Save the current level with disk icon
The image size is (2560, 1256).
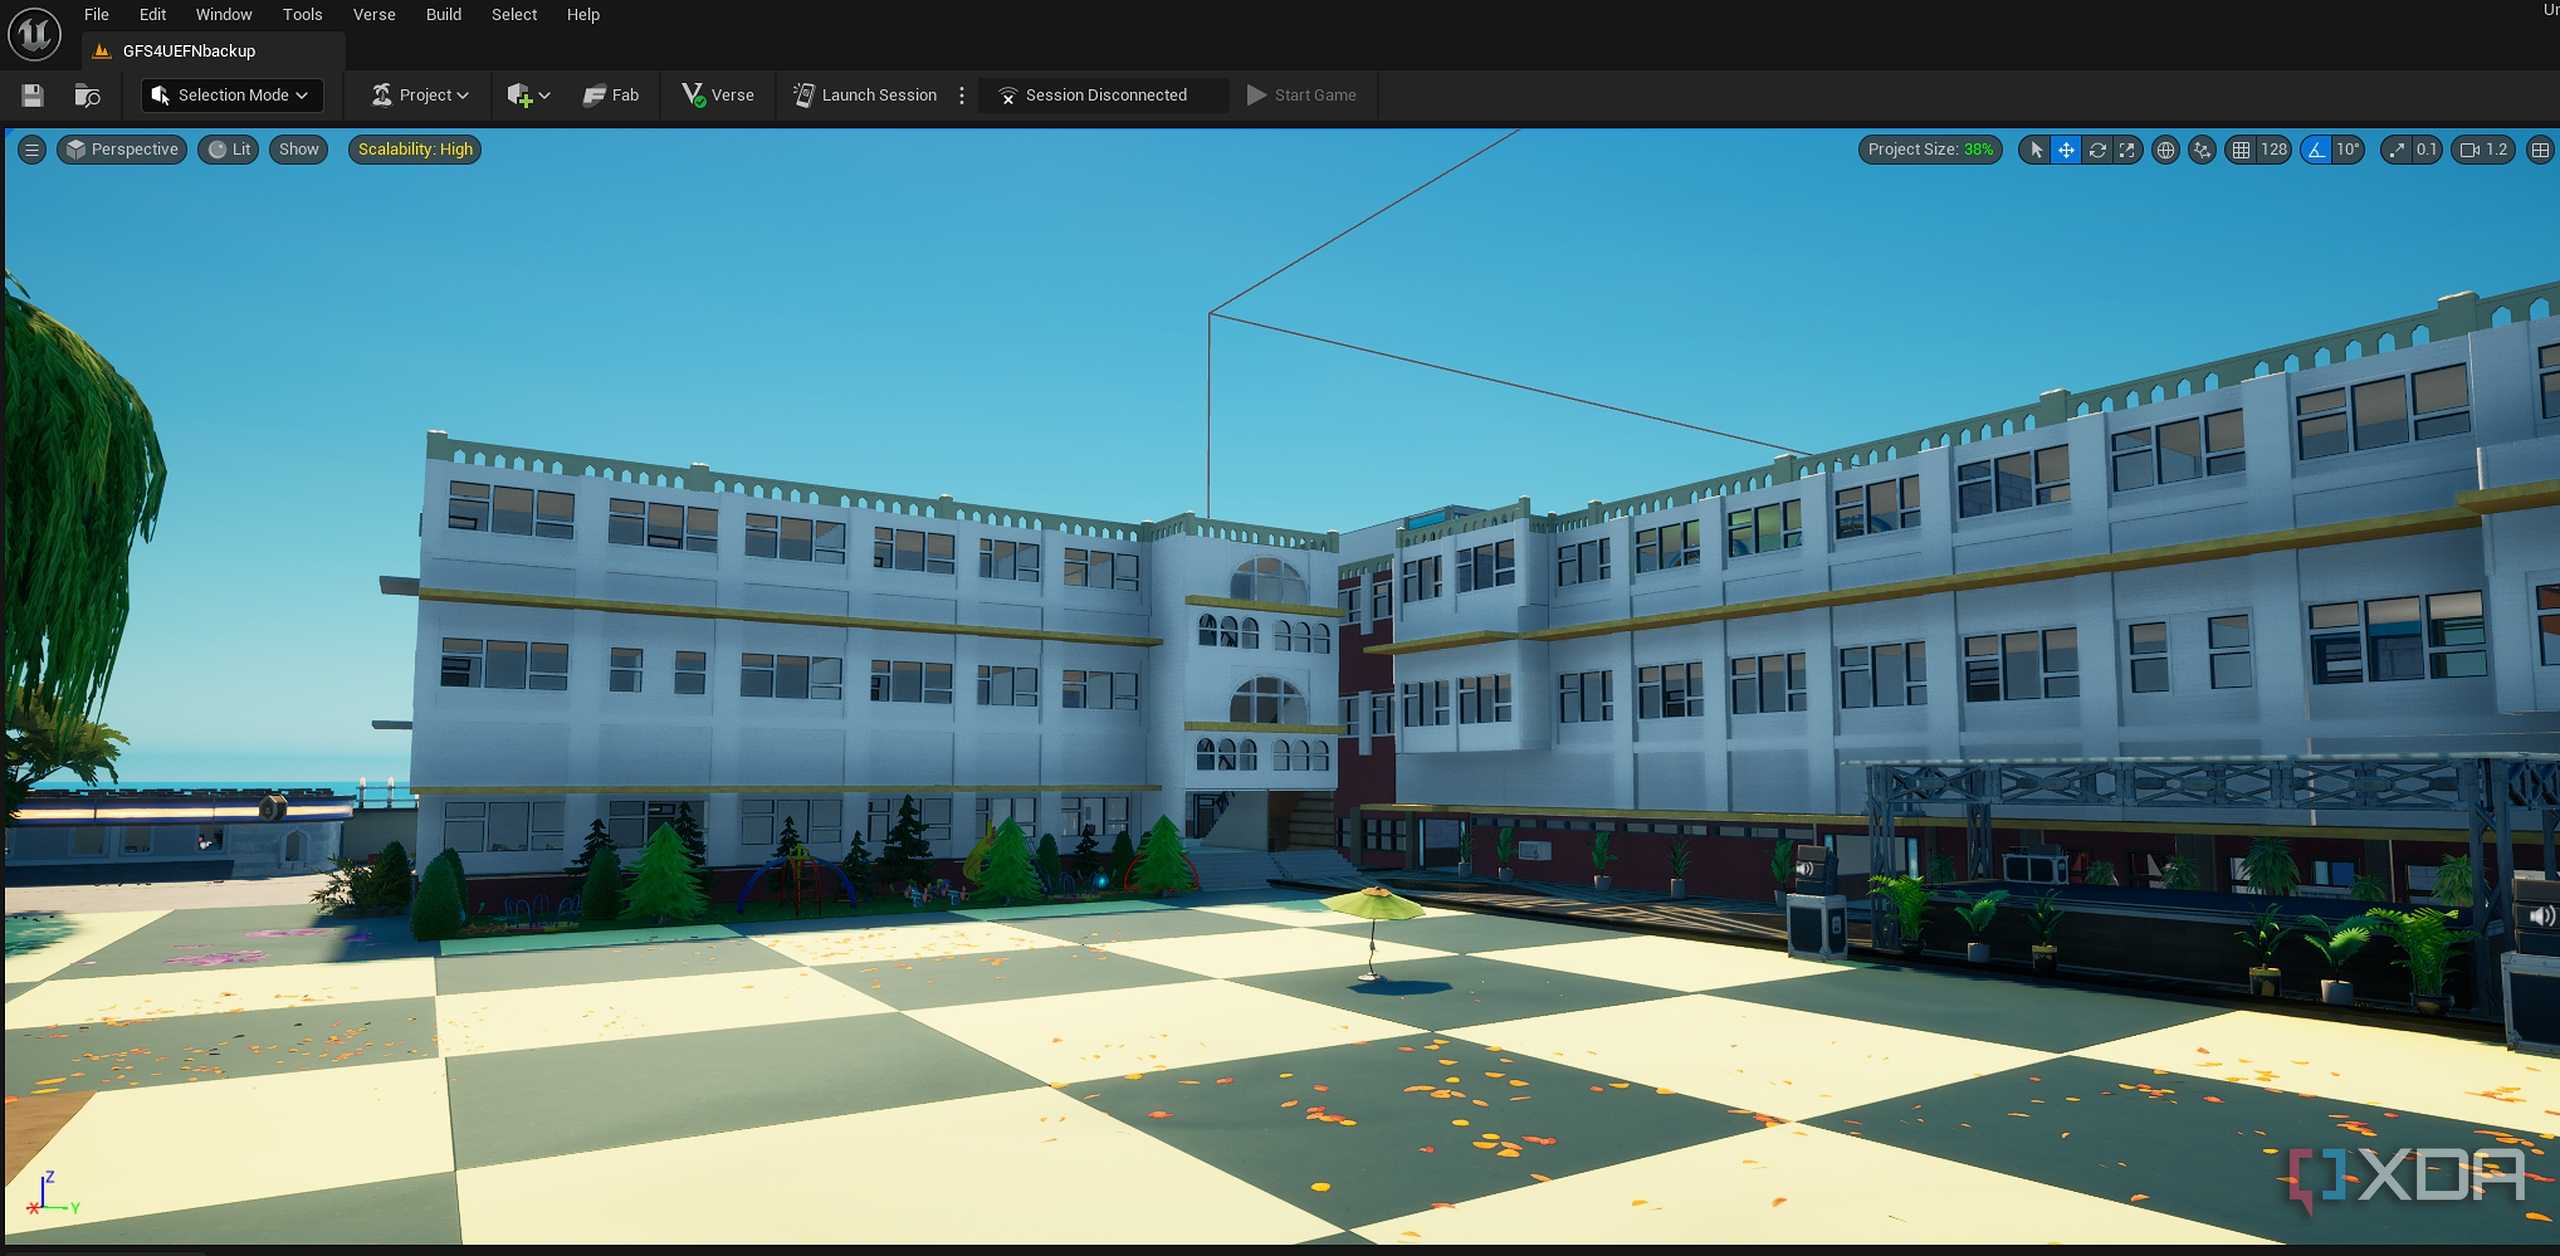click(x=32, y=95)
